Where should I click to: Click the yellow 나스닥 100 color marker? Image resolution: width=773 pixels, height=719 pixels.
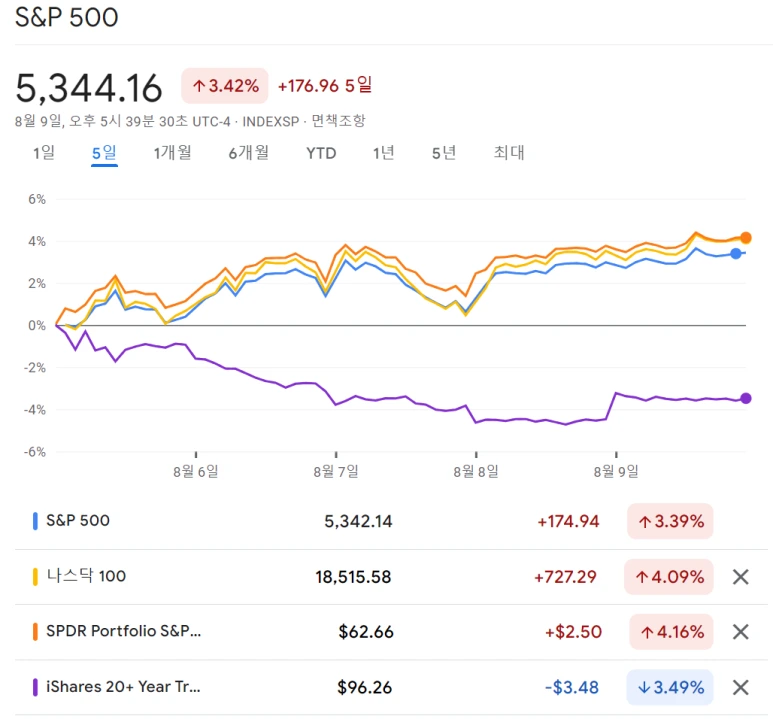(x=35, y=576)
